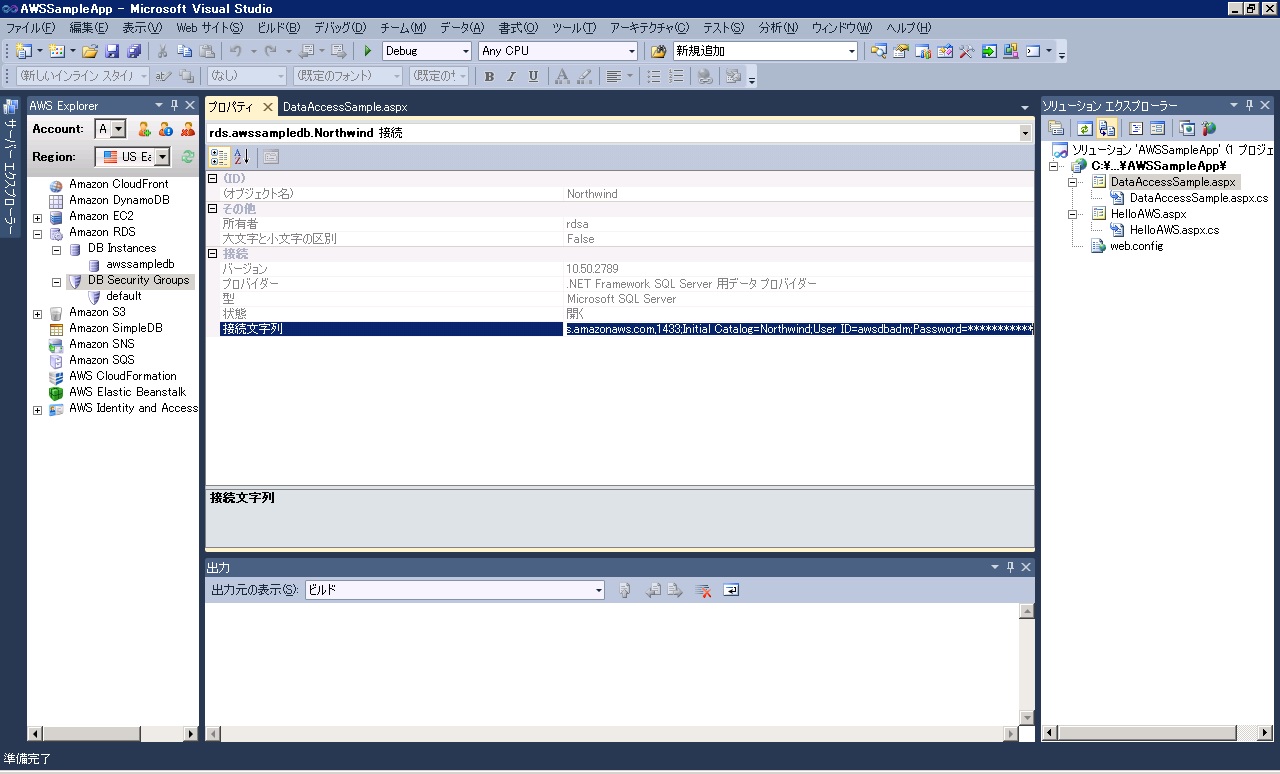Open the デバッグ(D) menu
The height and width of the screenshot is (774, 1280).
point(340,28)
